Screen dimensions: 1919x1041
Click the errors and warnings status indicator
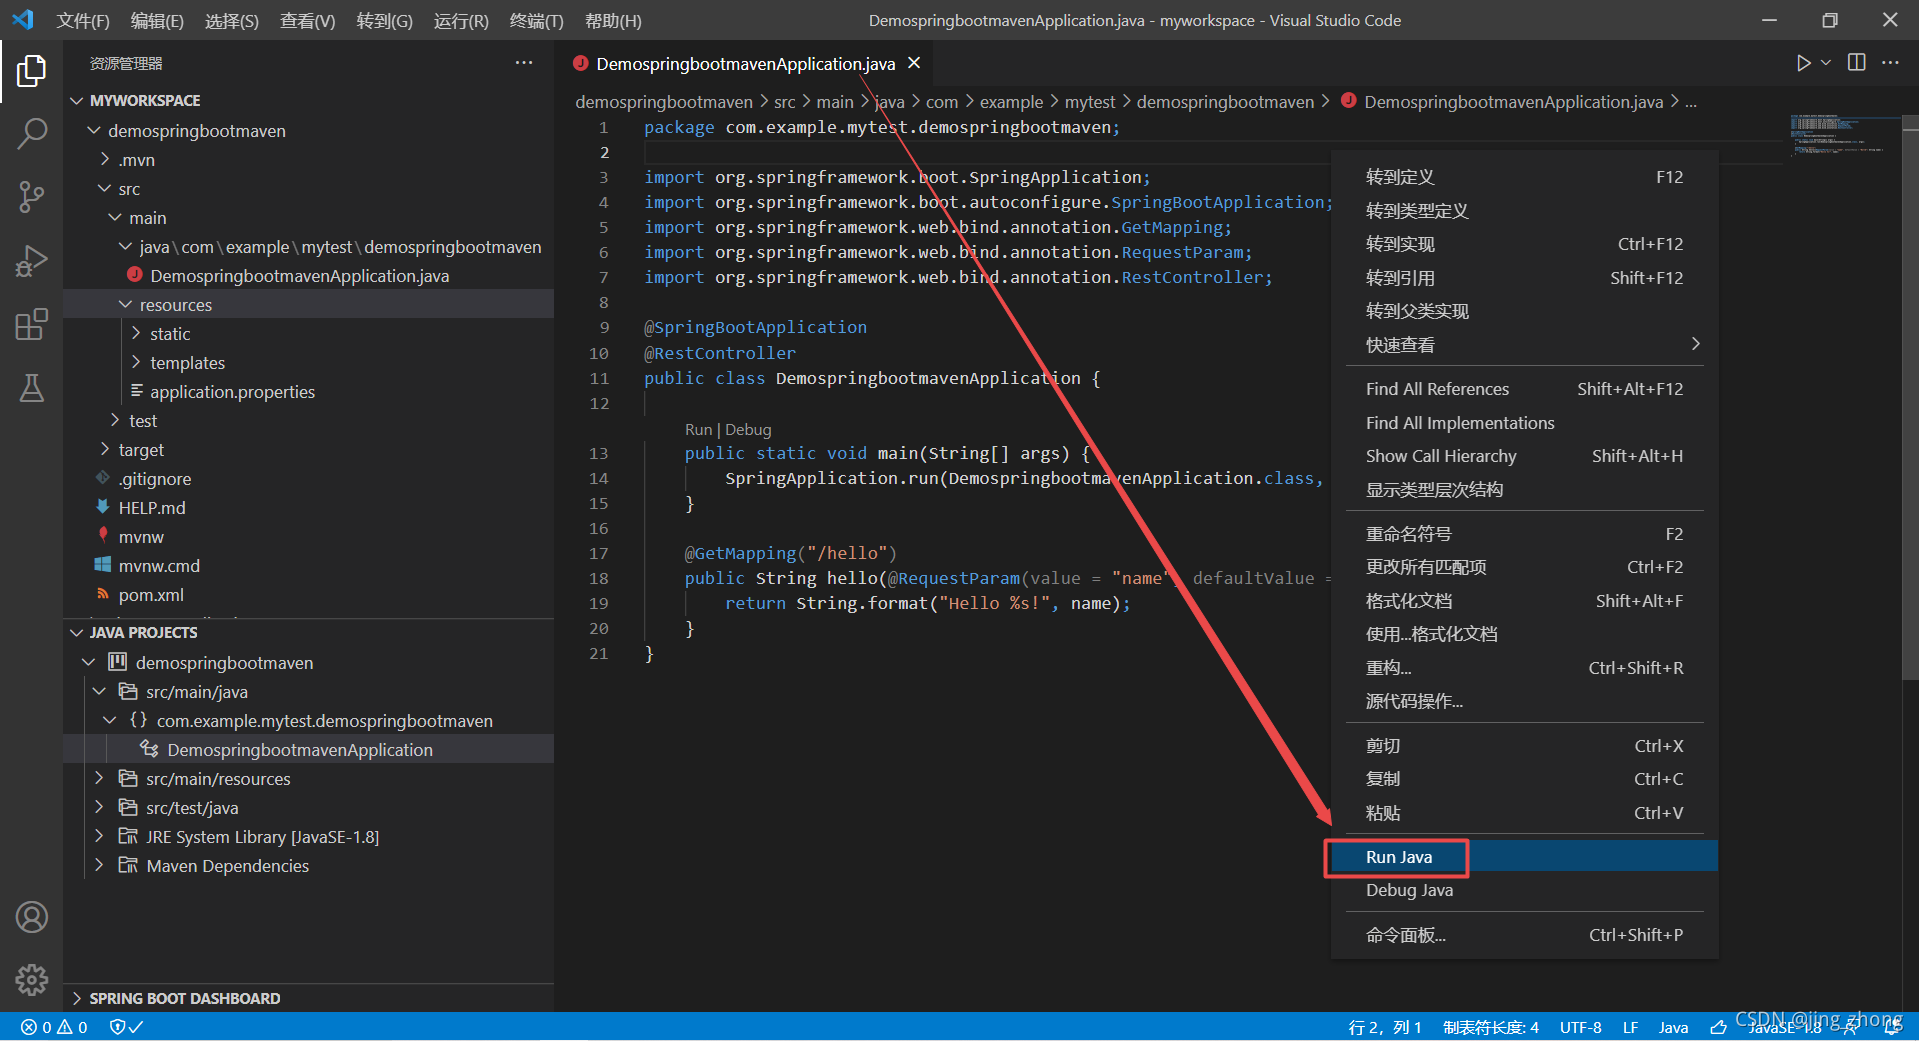pos(55,1027)
